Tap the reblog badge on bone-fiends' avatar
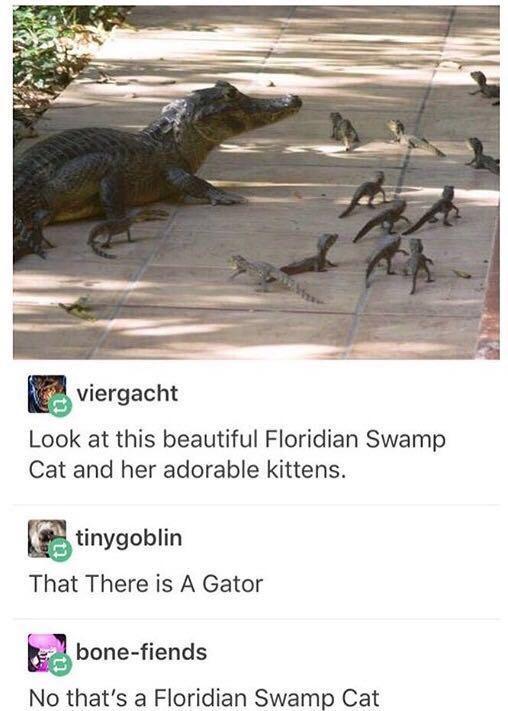508x711 pixels. 60,664
